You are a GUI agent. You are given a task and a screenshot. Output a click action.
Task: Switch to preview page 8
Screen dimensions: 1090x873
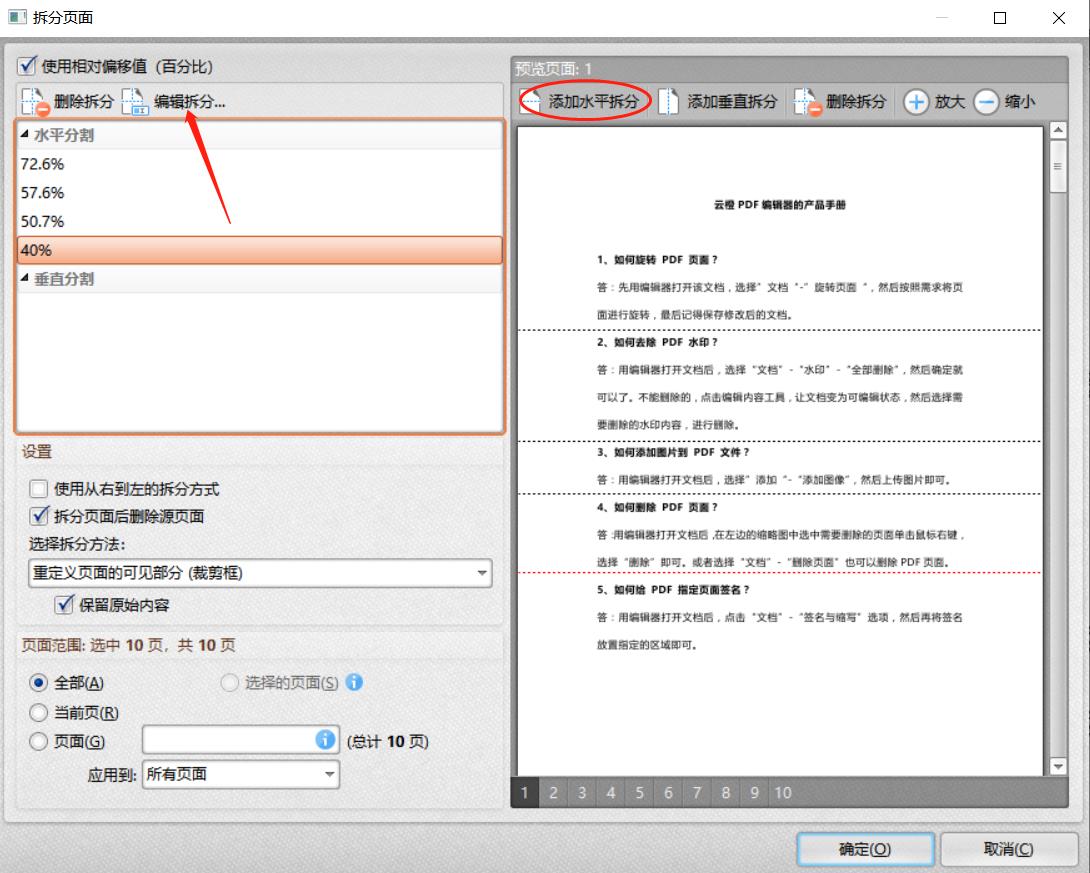tap(726, 792)
